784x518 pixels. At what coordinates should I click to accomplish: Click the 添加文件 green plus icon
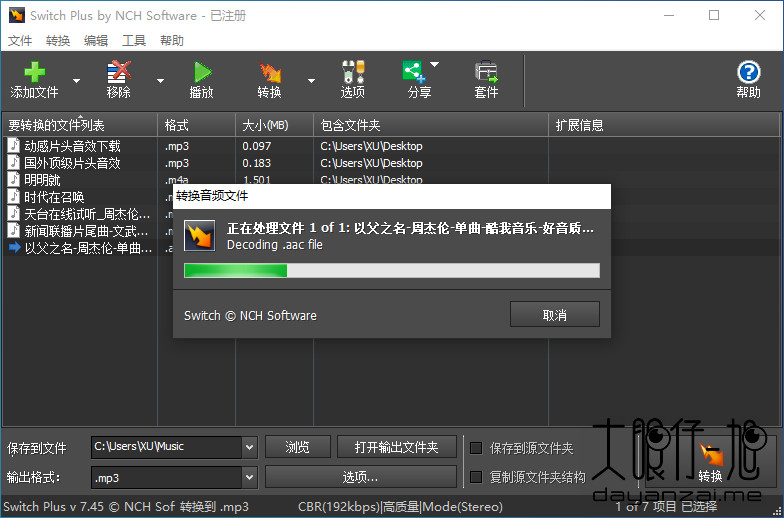coord(35,72)
